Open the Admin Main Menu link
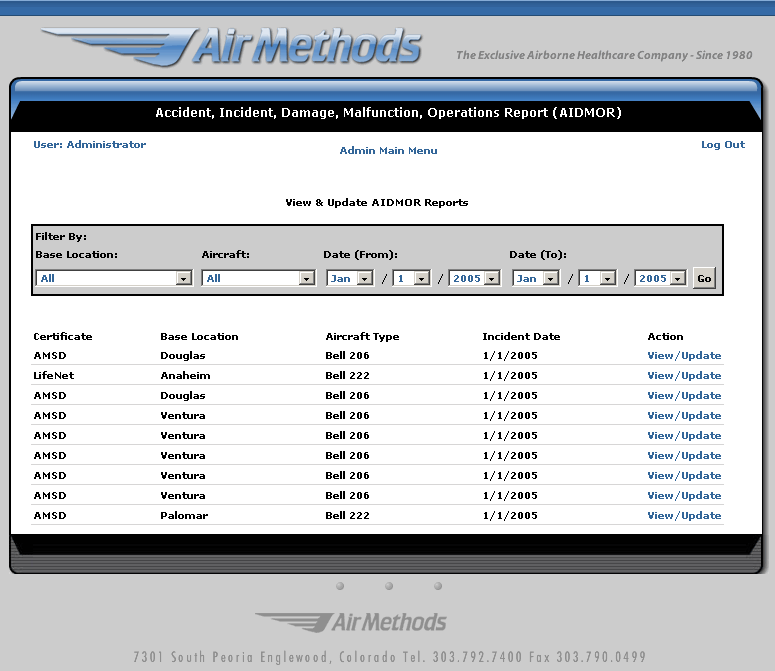Image resolution: width=775 pixels, height=671 pixels. pos(388,151)
